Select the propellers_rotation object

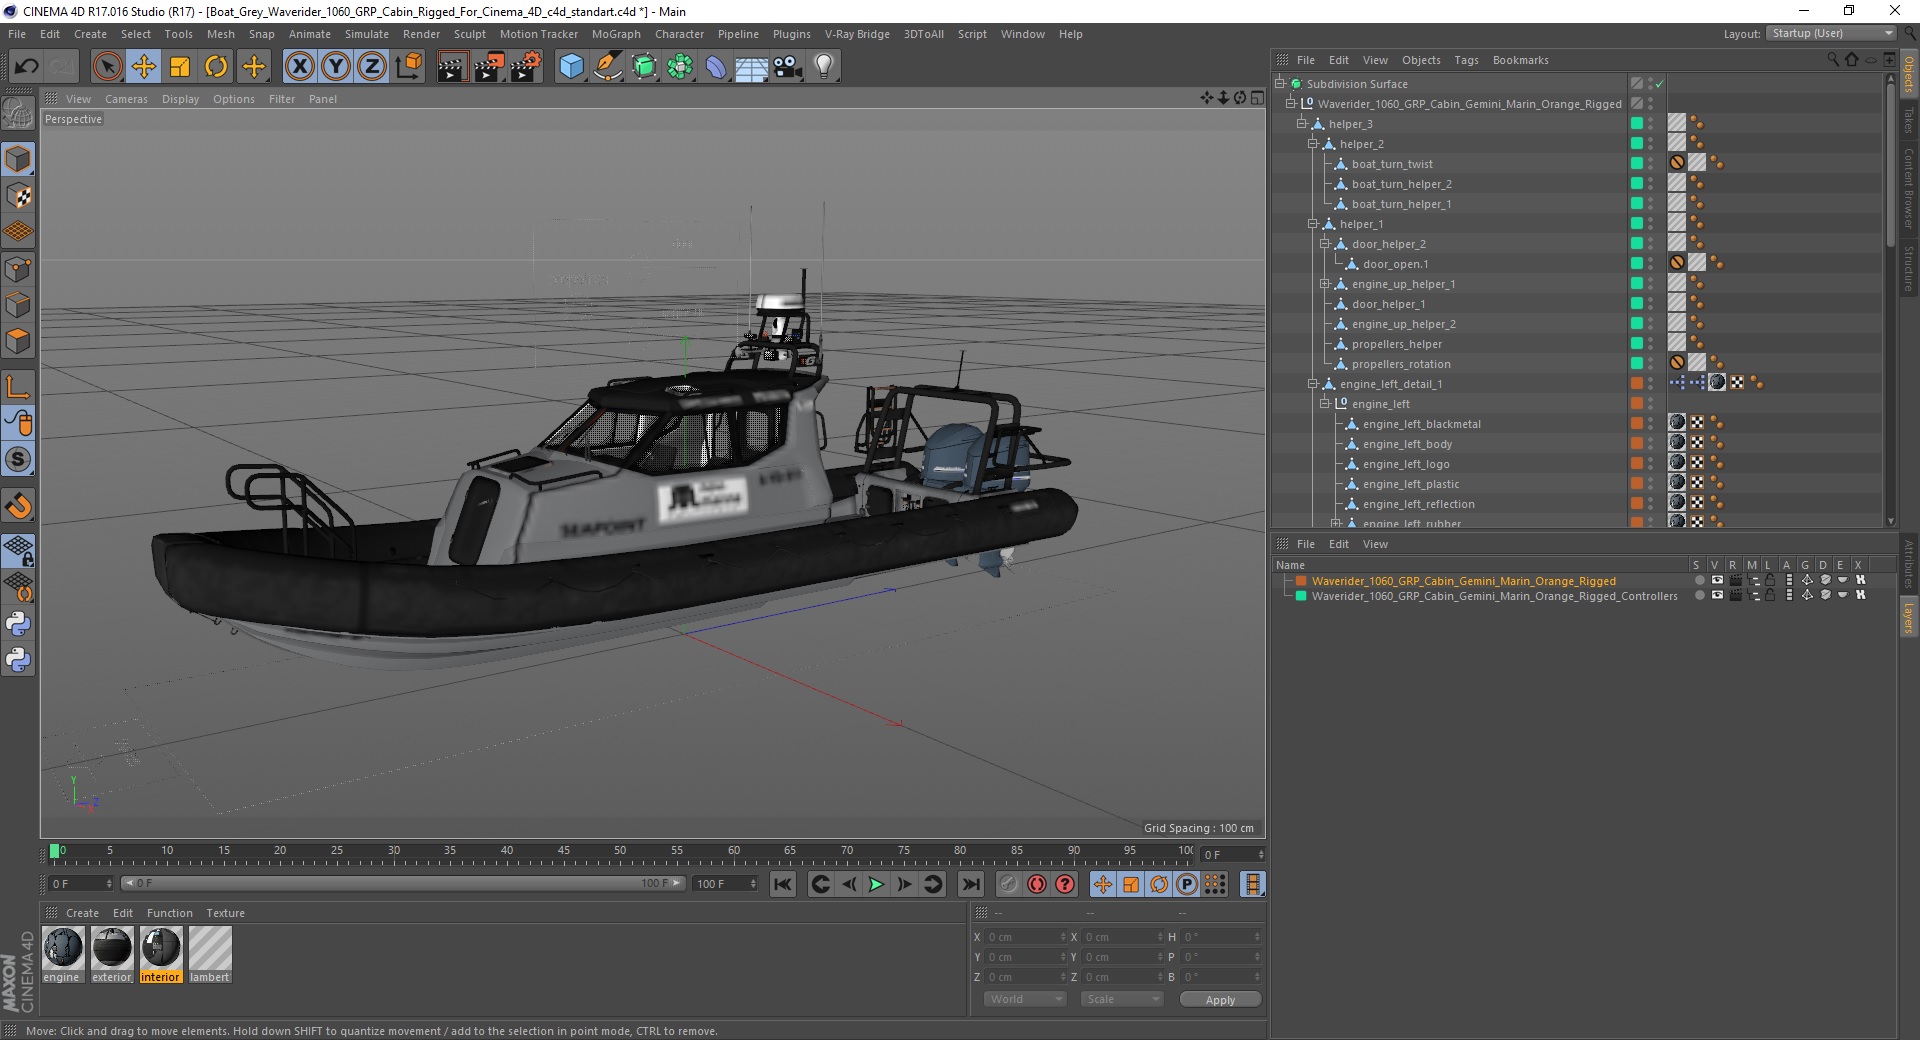click(1401, 364)
